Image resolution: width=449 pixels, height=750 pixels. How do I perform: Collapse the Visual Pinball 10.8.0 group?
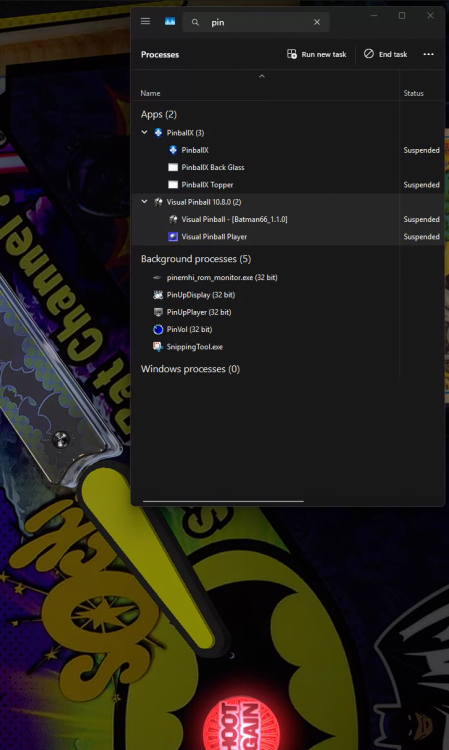(144, 202)
